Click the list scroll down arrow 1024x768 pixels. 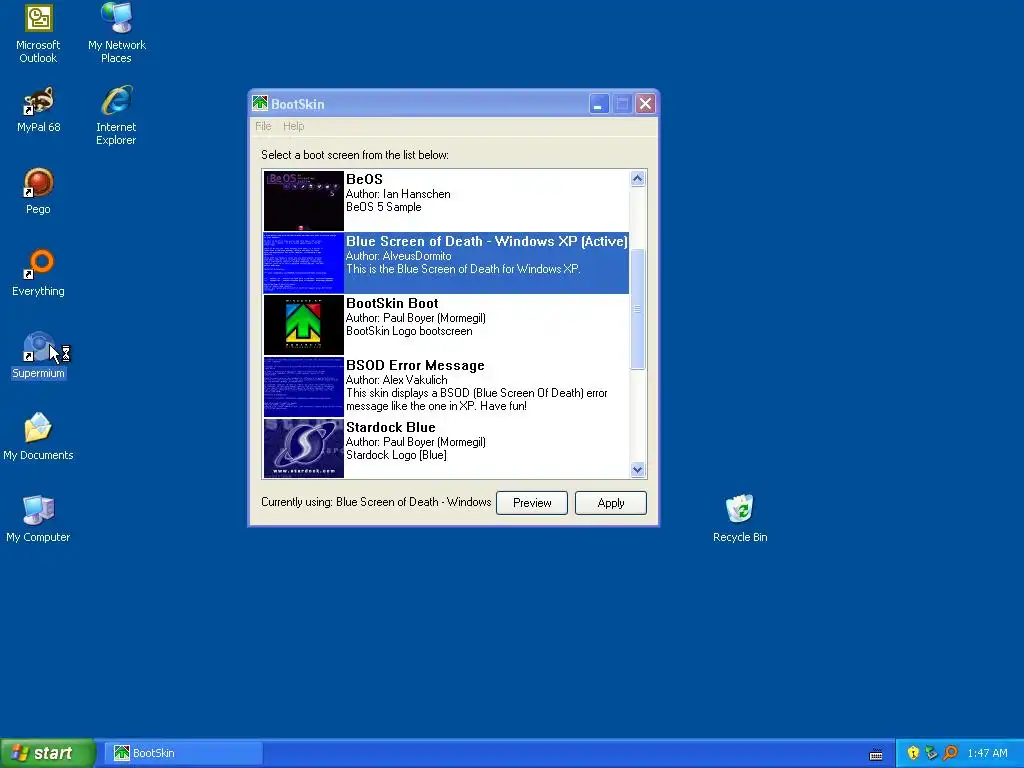click(x=637, y=470)
